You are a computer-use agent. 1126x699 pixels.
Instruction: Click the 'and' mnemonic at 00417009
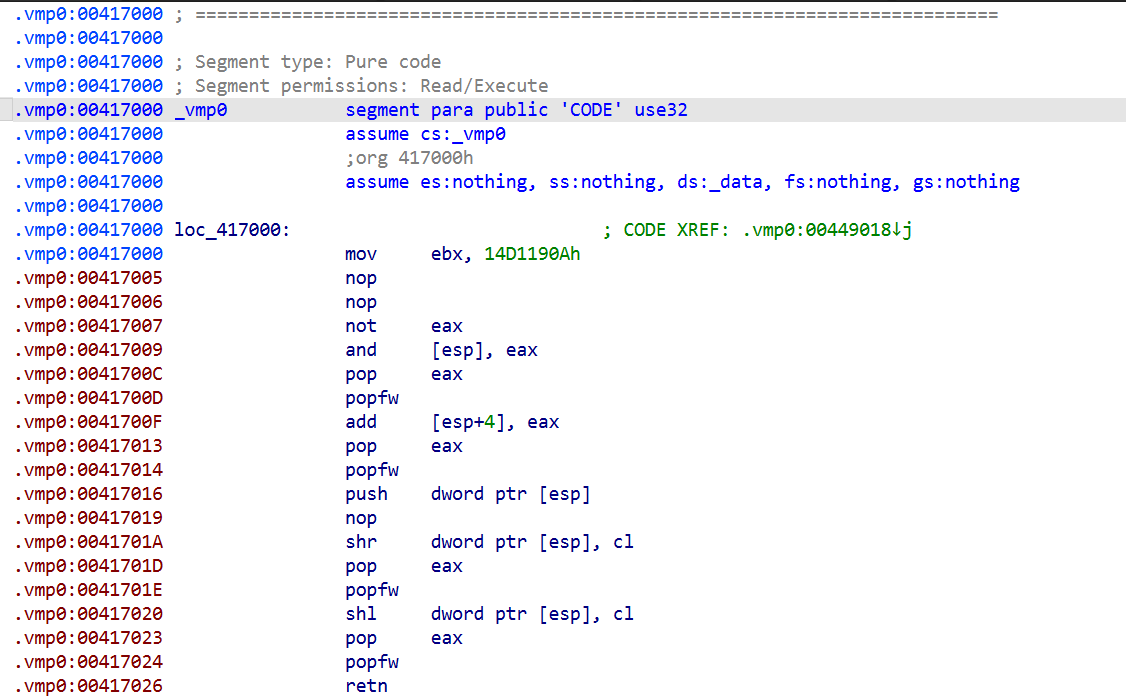click(361, 350)
